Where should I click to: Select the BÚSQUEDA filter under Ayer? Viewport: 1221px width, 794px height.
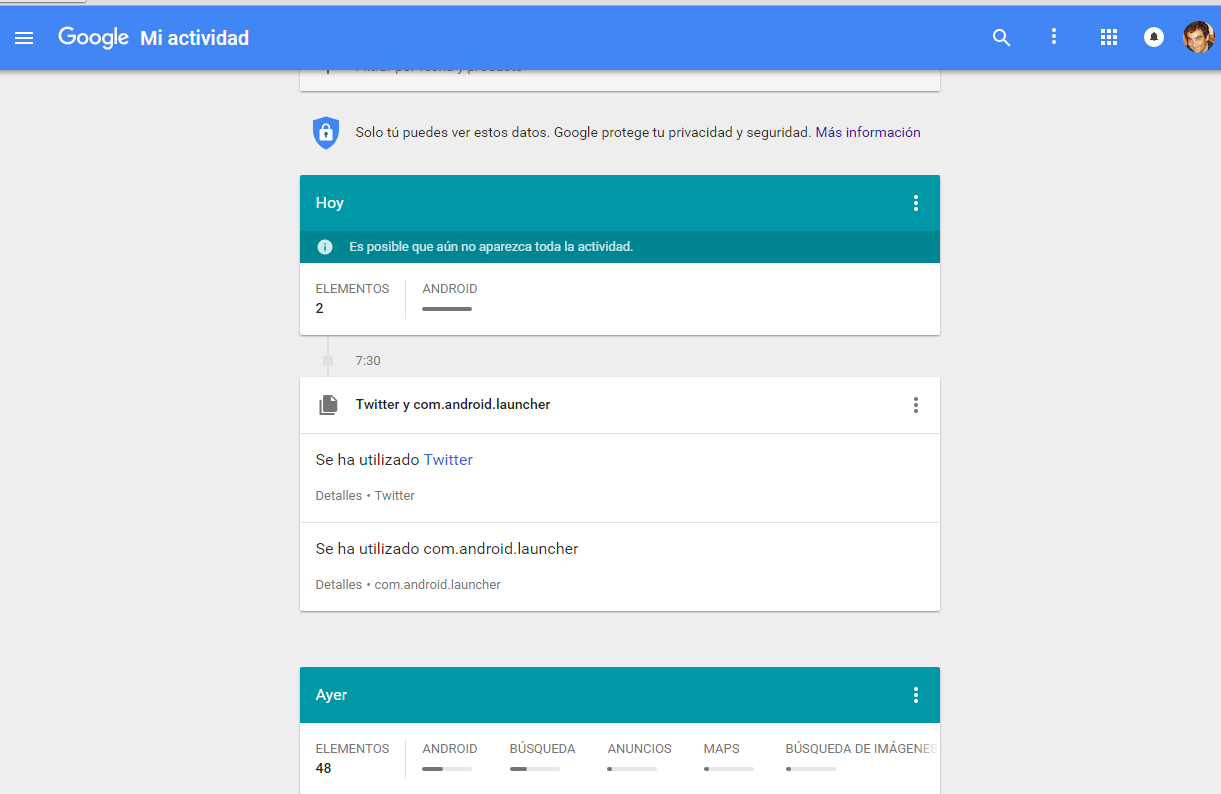pyautogui.click(x=542, y=749)
